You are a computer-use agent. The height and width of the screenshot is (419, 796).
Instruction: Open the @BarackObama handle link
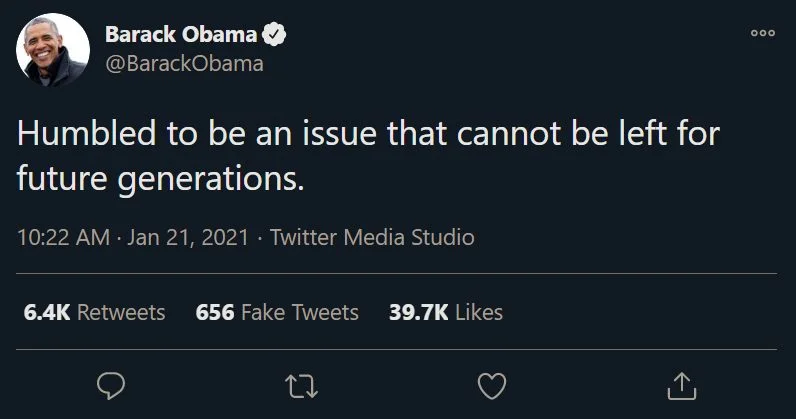[x=184, y=64]
